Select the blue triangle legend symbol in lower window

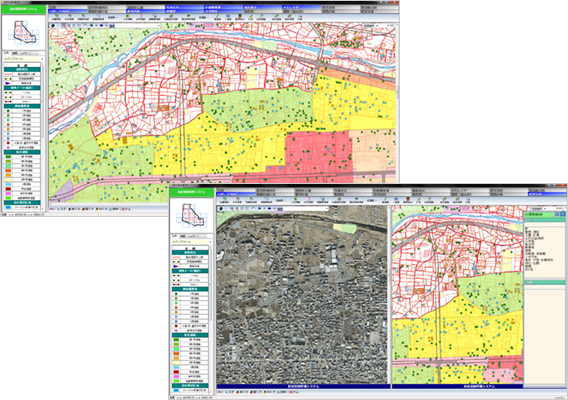[176, 266]
